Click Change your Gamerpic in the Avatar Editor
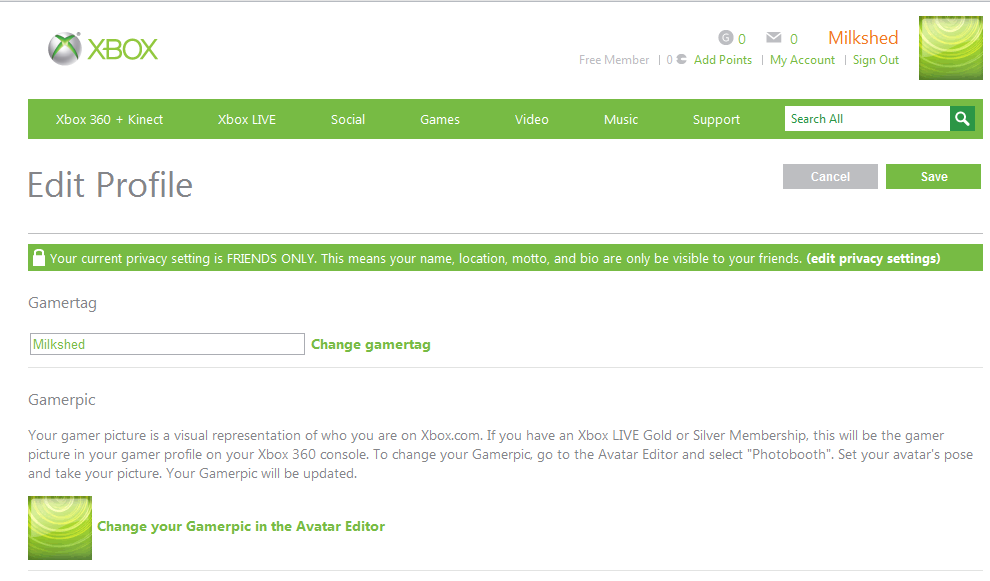 [241, 527]
